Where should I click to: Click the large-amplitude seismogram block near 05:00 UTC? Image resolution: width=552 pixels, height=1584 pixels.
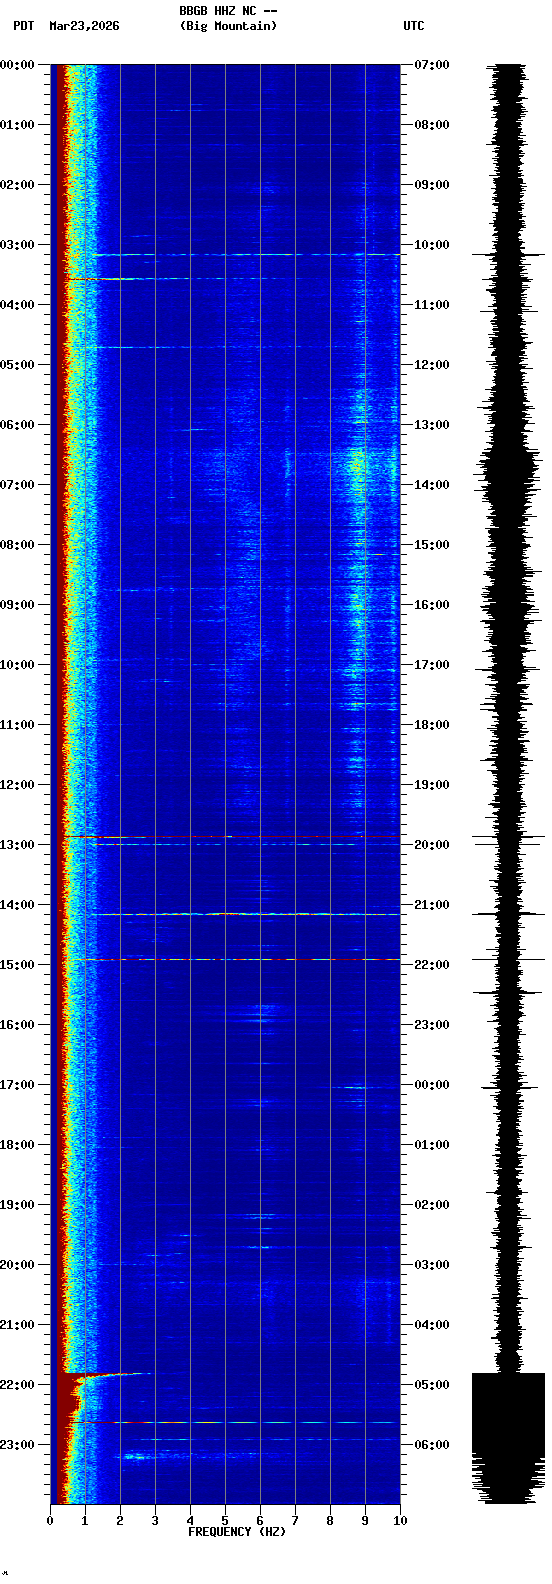tap(508, 1438)
